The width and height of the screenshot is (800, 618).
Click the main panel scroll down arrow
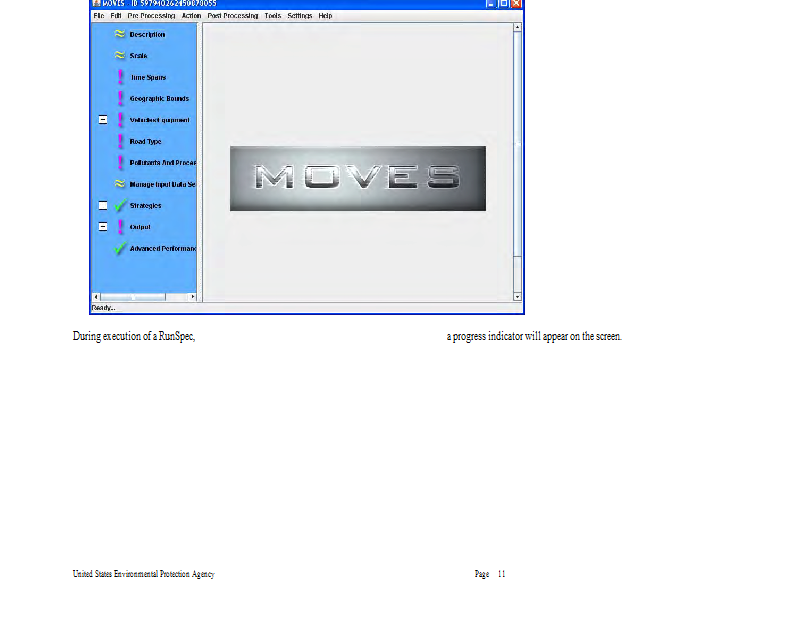point(517,297)
